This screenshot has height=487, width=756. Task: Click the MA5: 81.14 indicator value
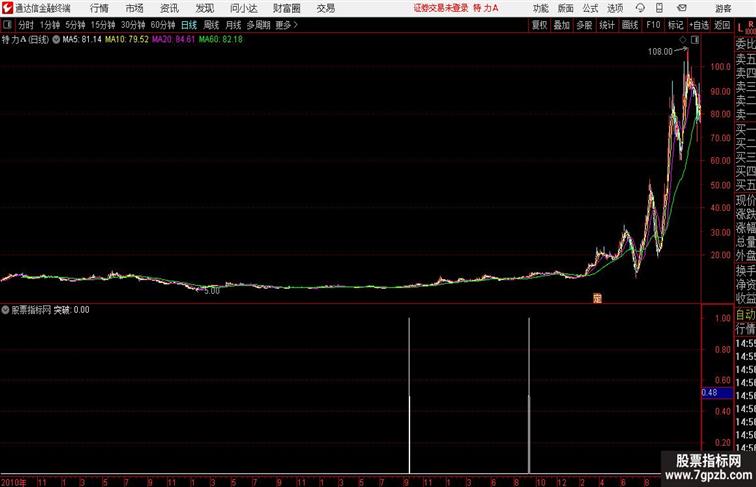[82, 40]
